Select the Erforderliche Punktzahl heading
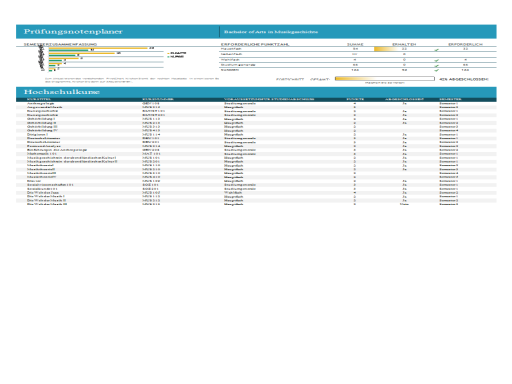Image resolution: width=512 pixels, height=384 pixels. point(255,44)
